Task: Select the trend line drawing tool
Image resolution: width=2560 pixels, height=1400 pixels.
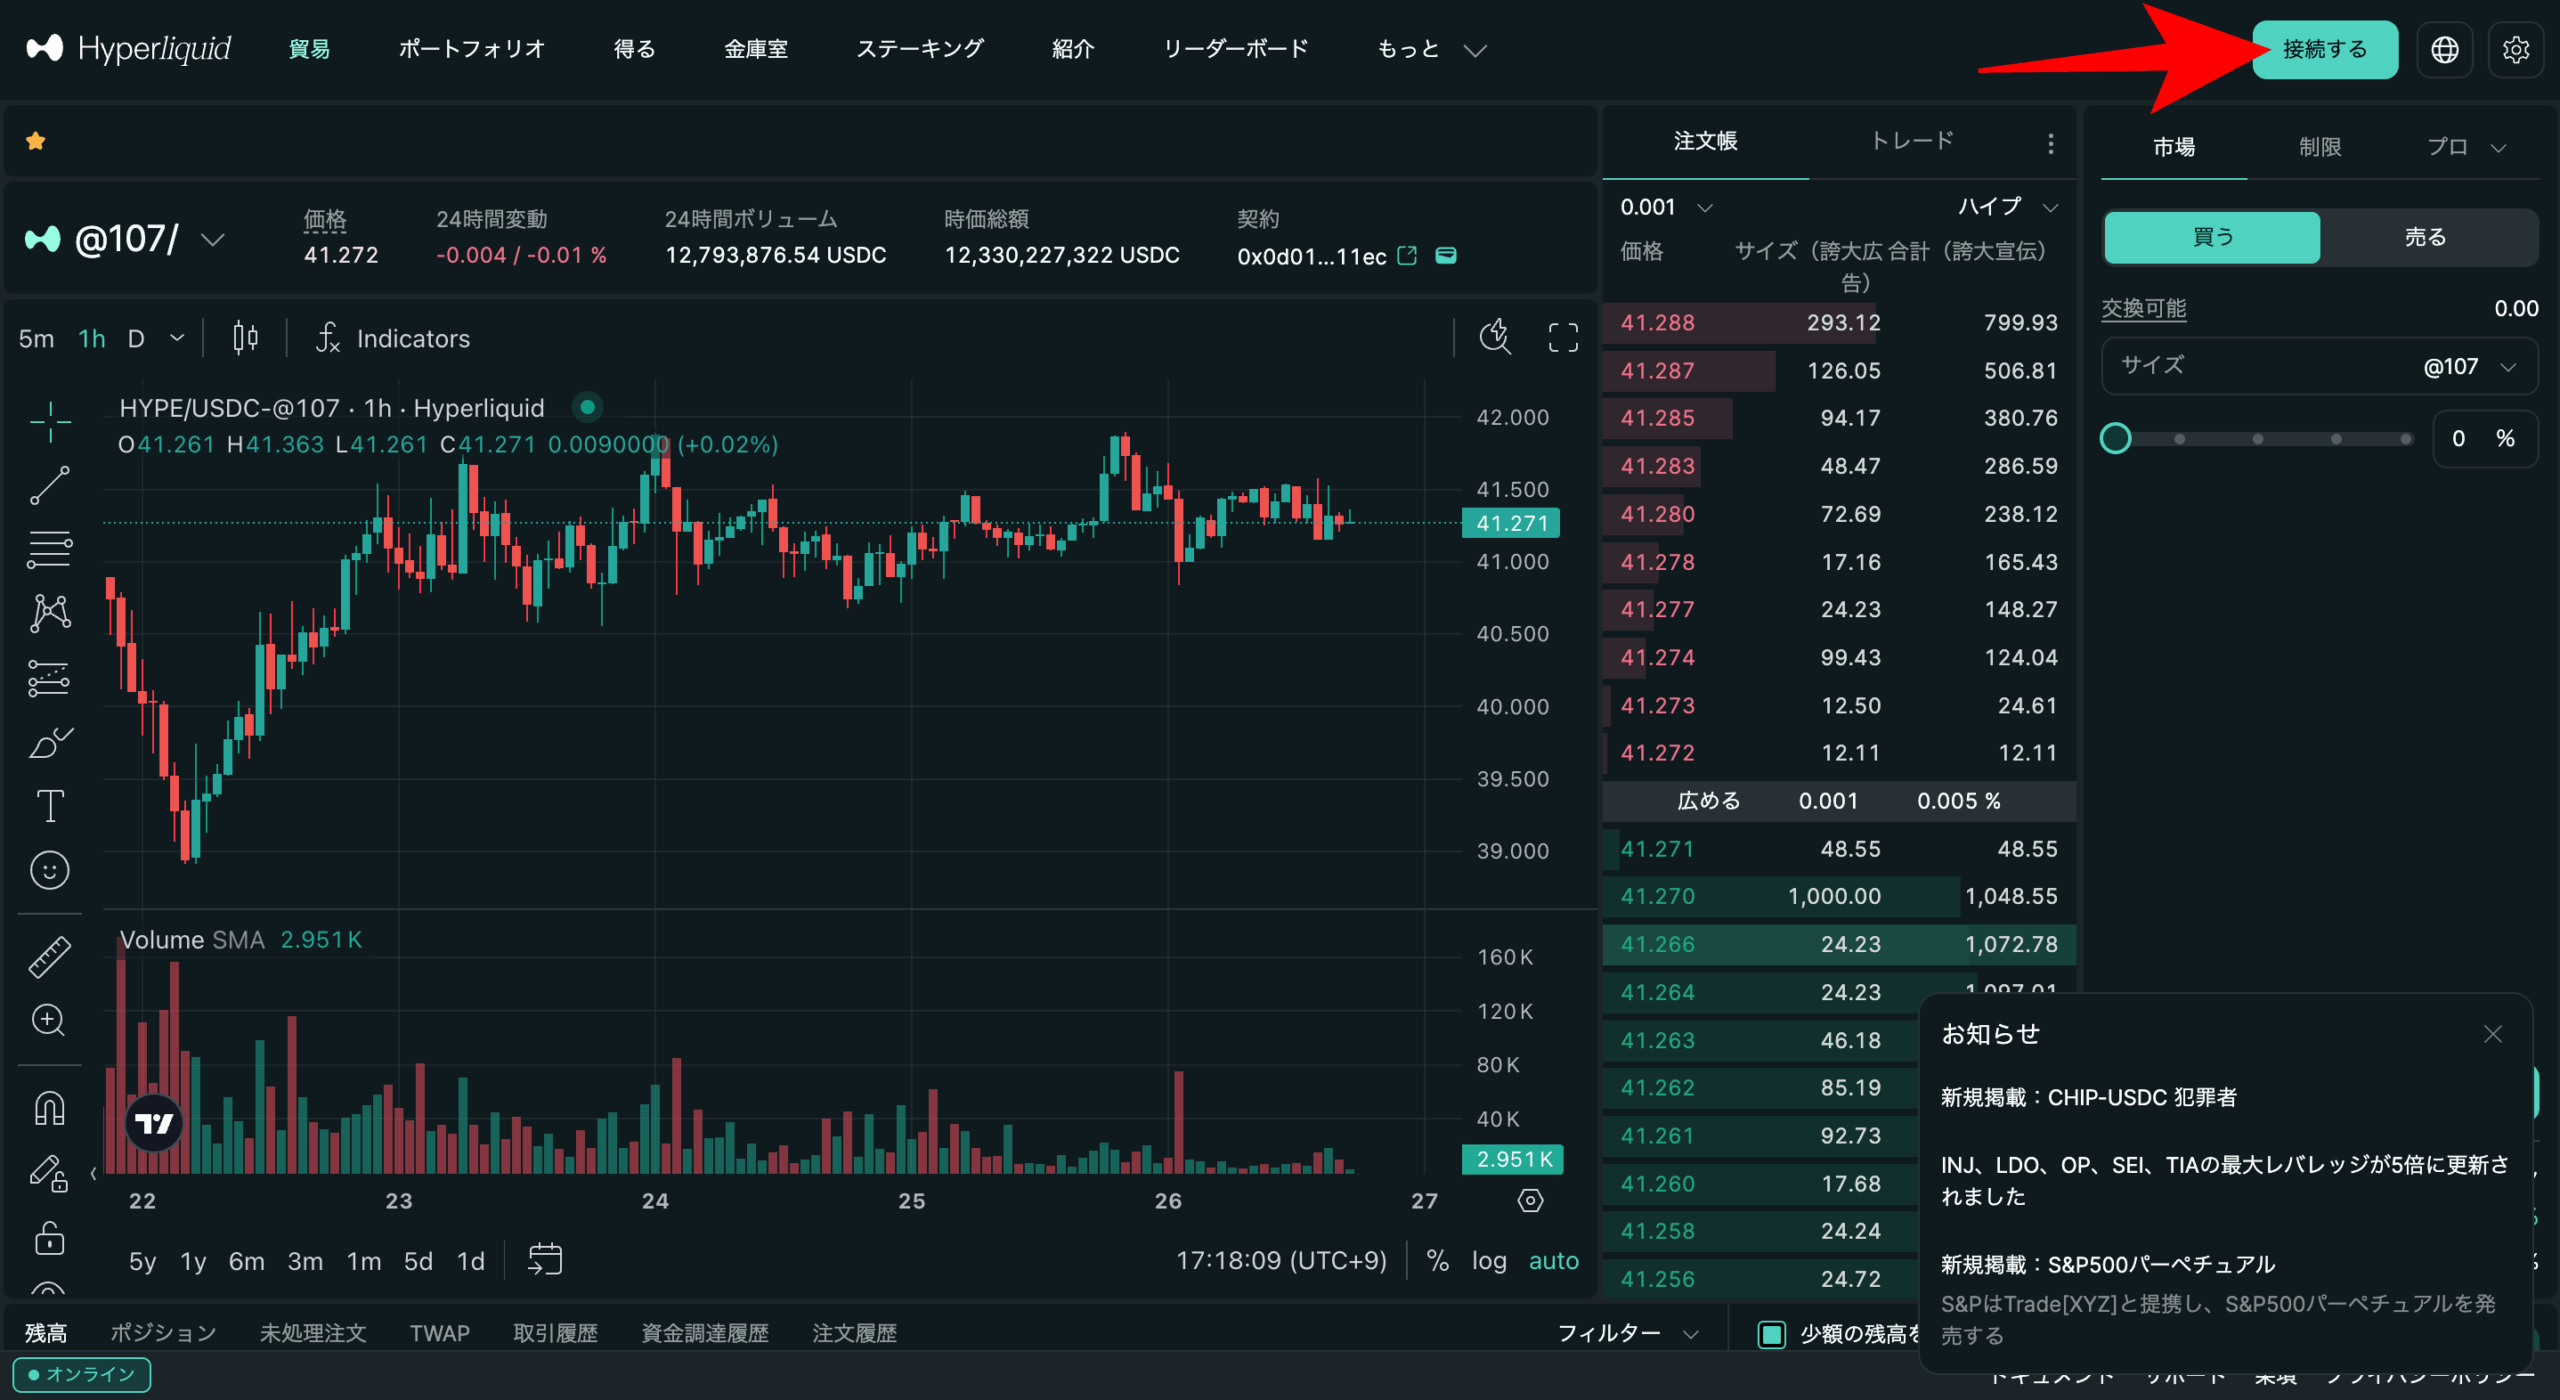Action: (x=49, y=486)
